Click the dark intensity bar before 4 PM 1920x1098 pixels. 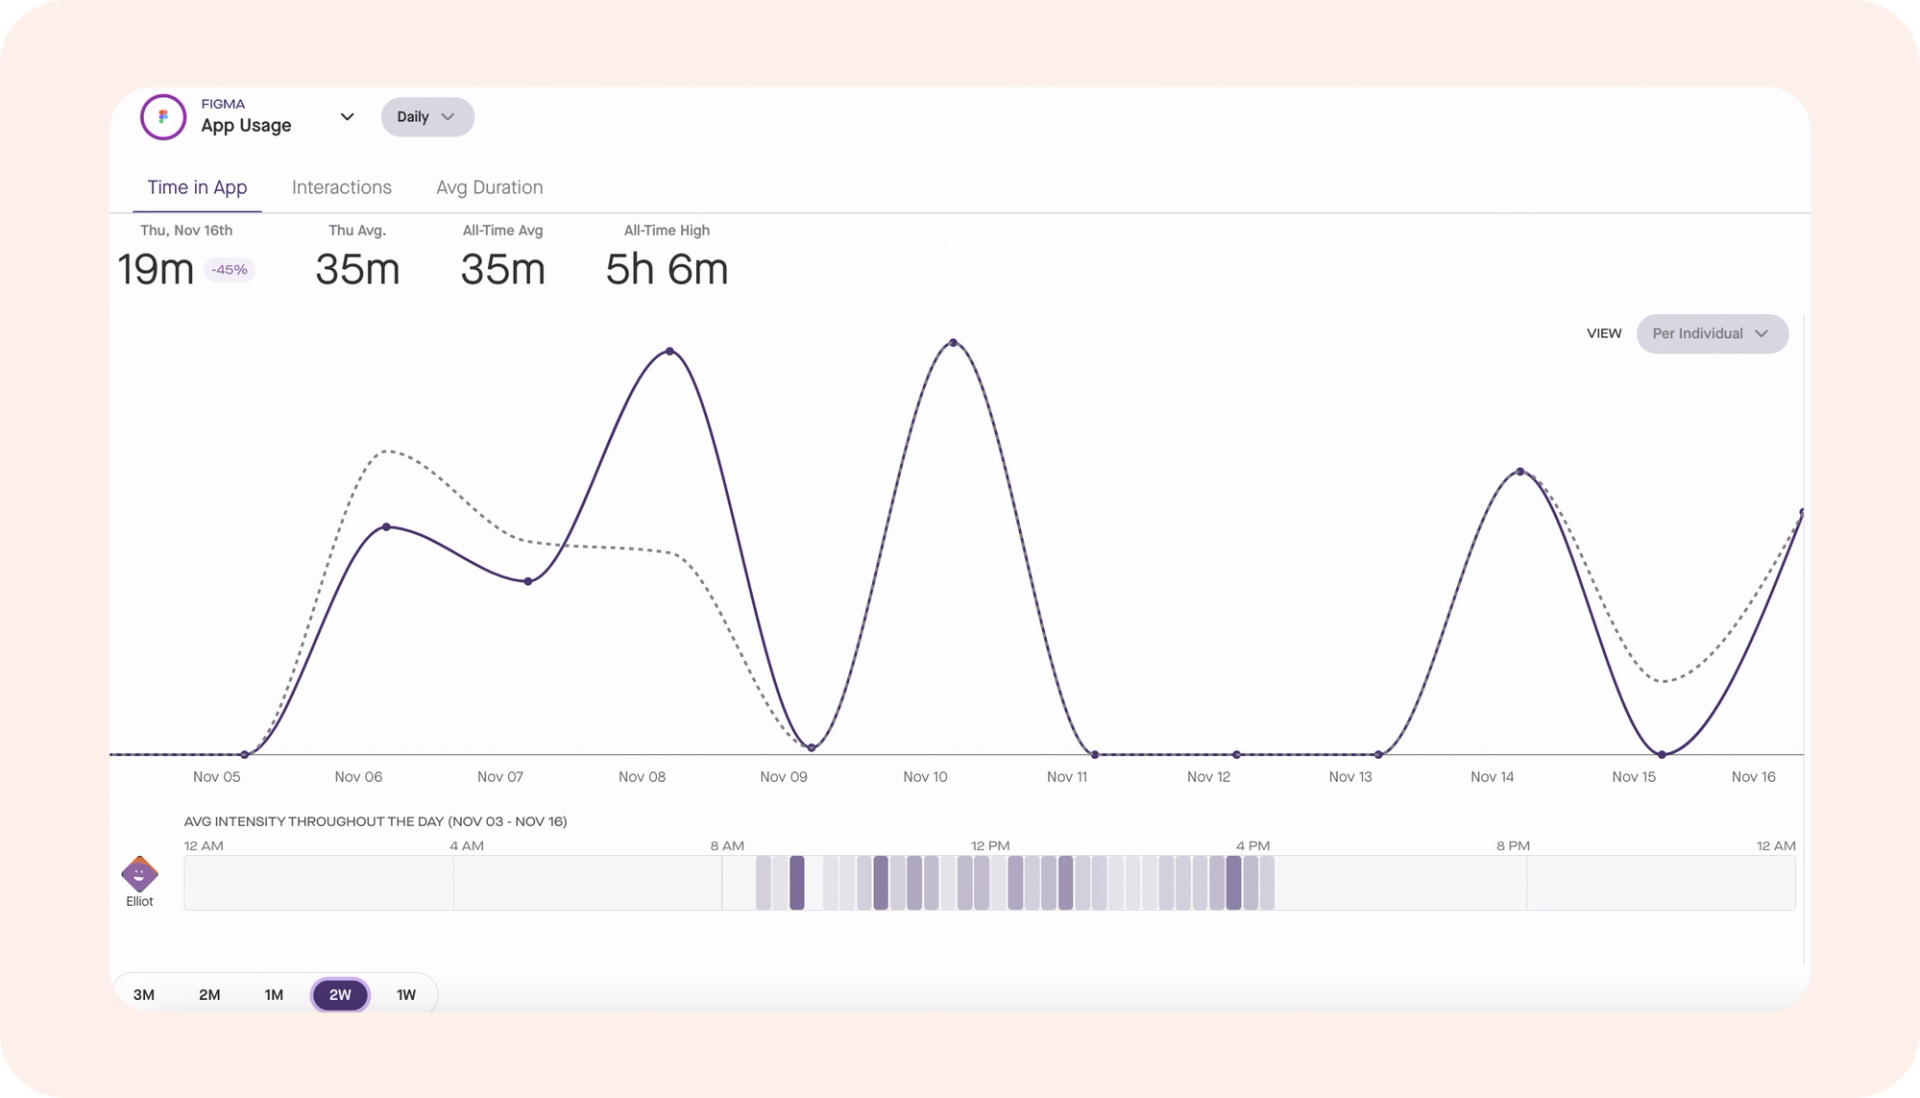1234,882
